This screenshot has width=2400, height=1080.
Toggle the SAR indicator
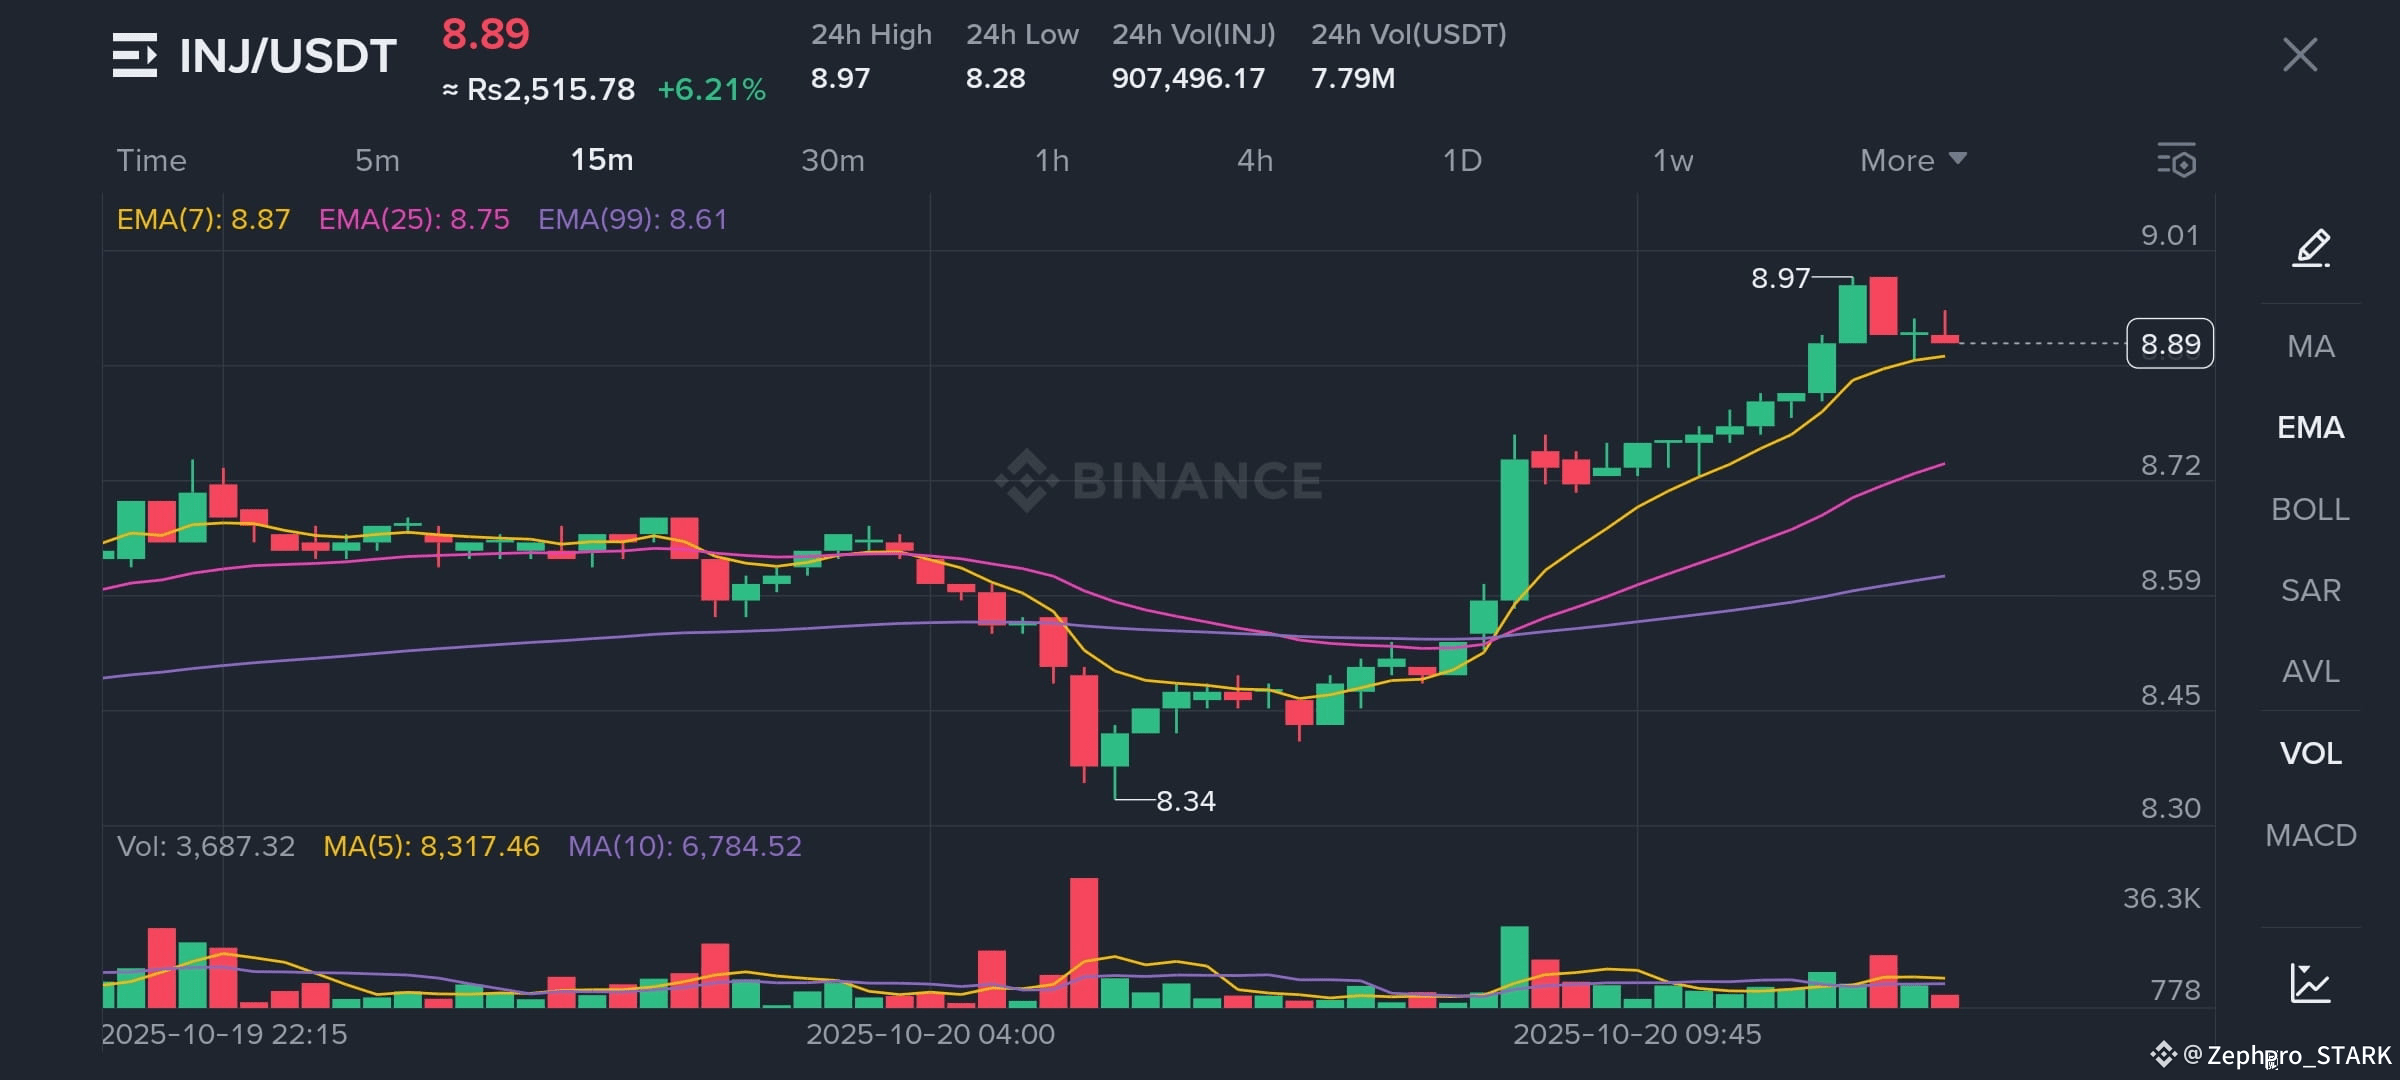pyautogui.click(x=2311, y=590)
